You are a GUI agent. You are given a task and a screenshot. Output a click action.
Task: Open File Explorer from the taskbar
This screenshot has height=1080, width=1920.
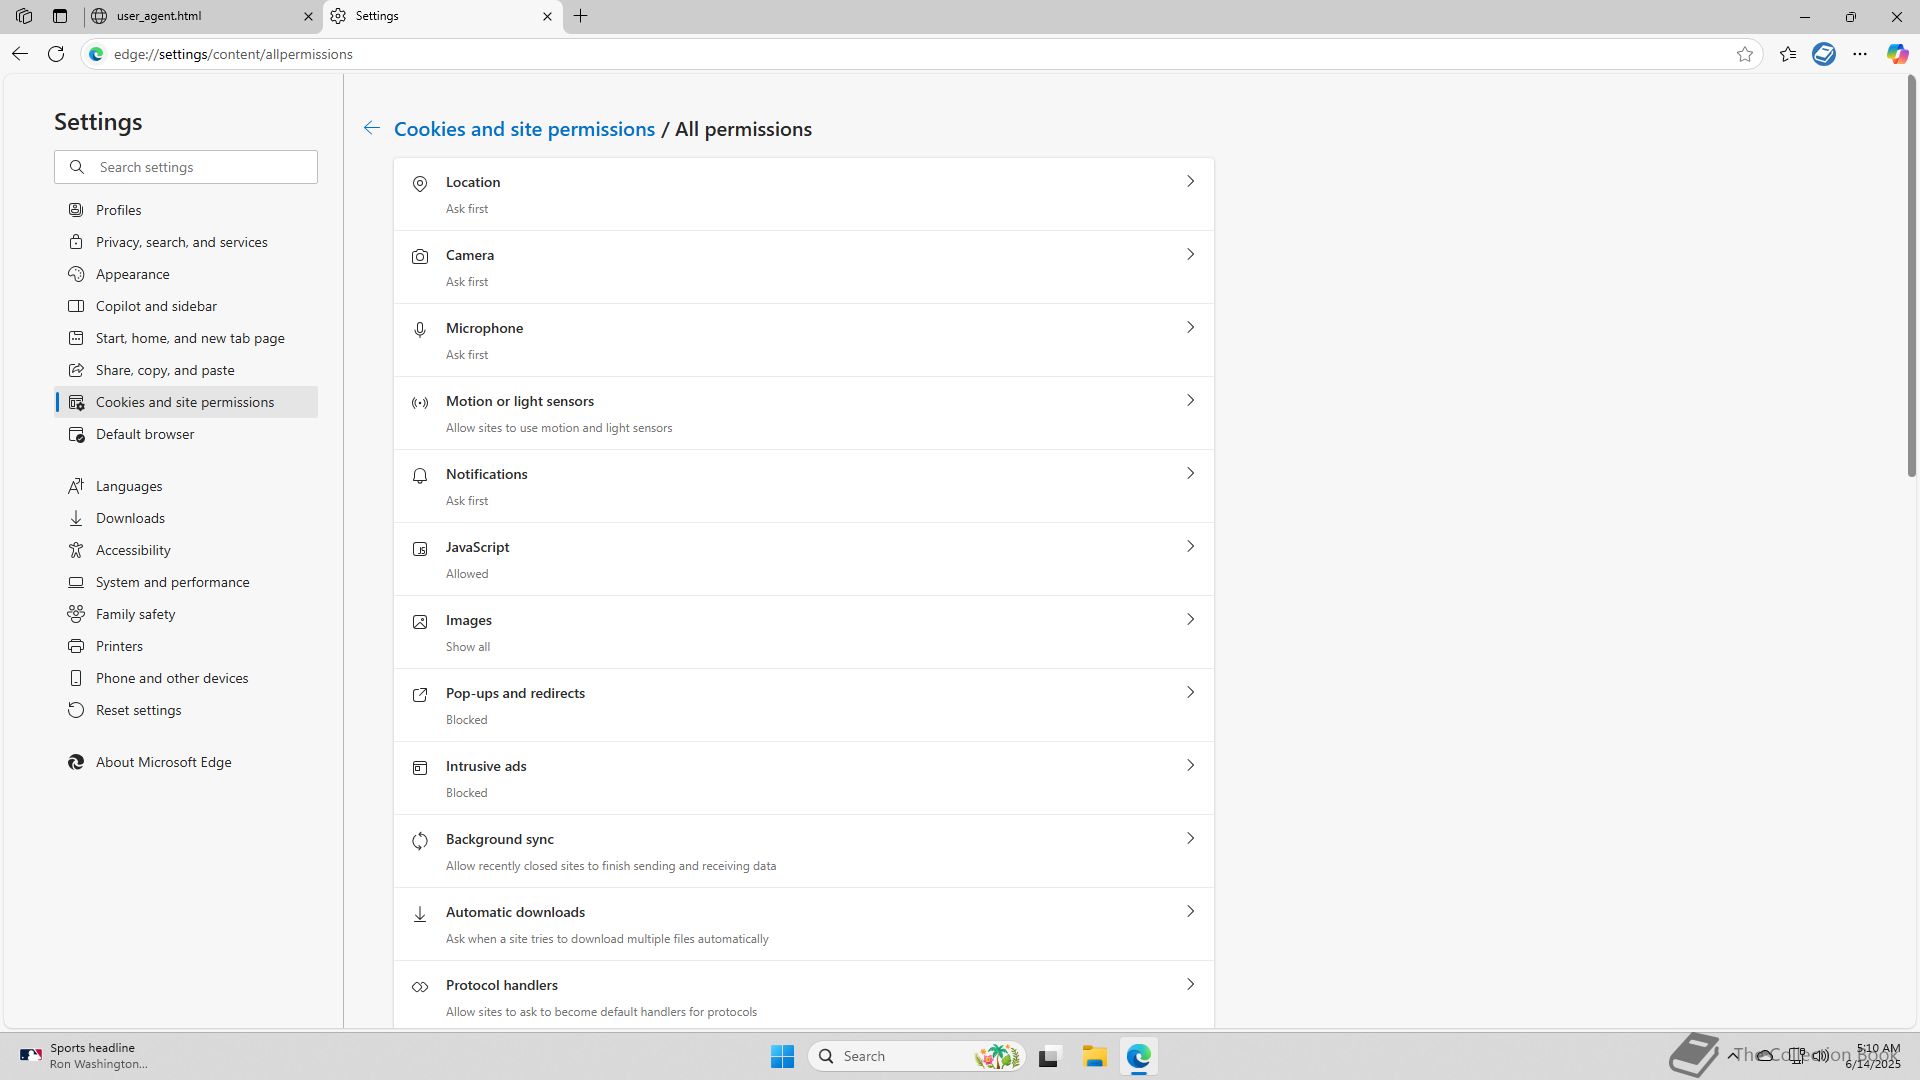(x=1094, y=1056)
